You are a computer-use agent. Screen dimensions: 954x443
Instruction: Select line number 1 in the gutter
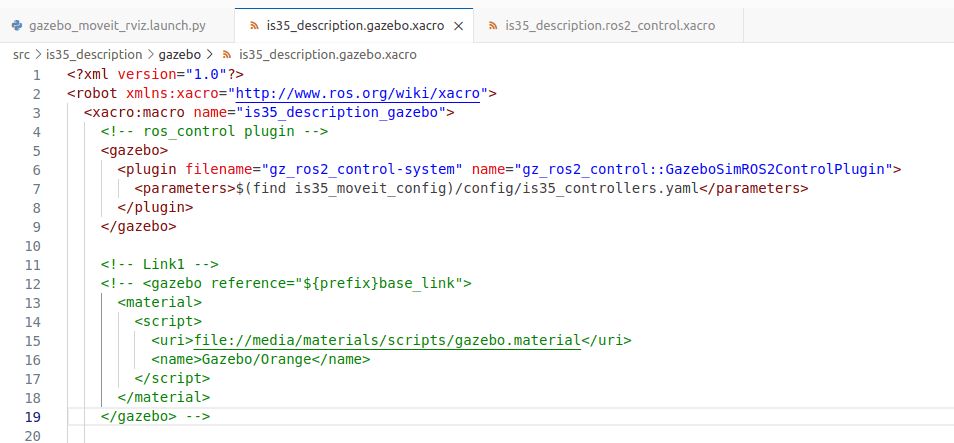click(x=36, y=75)
